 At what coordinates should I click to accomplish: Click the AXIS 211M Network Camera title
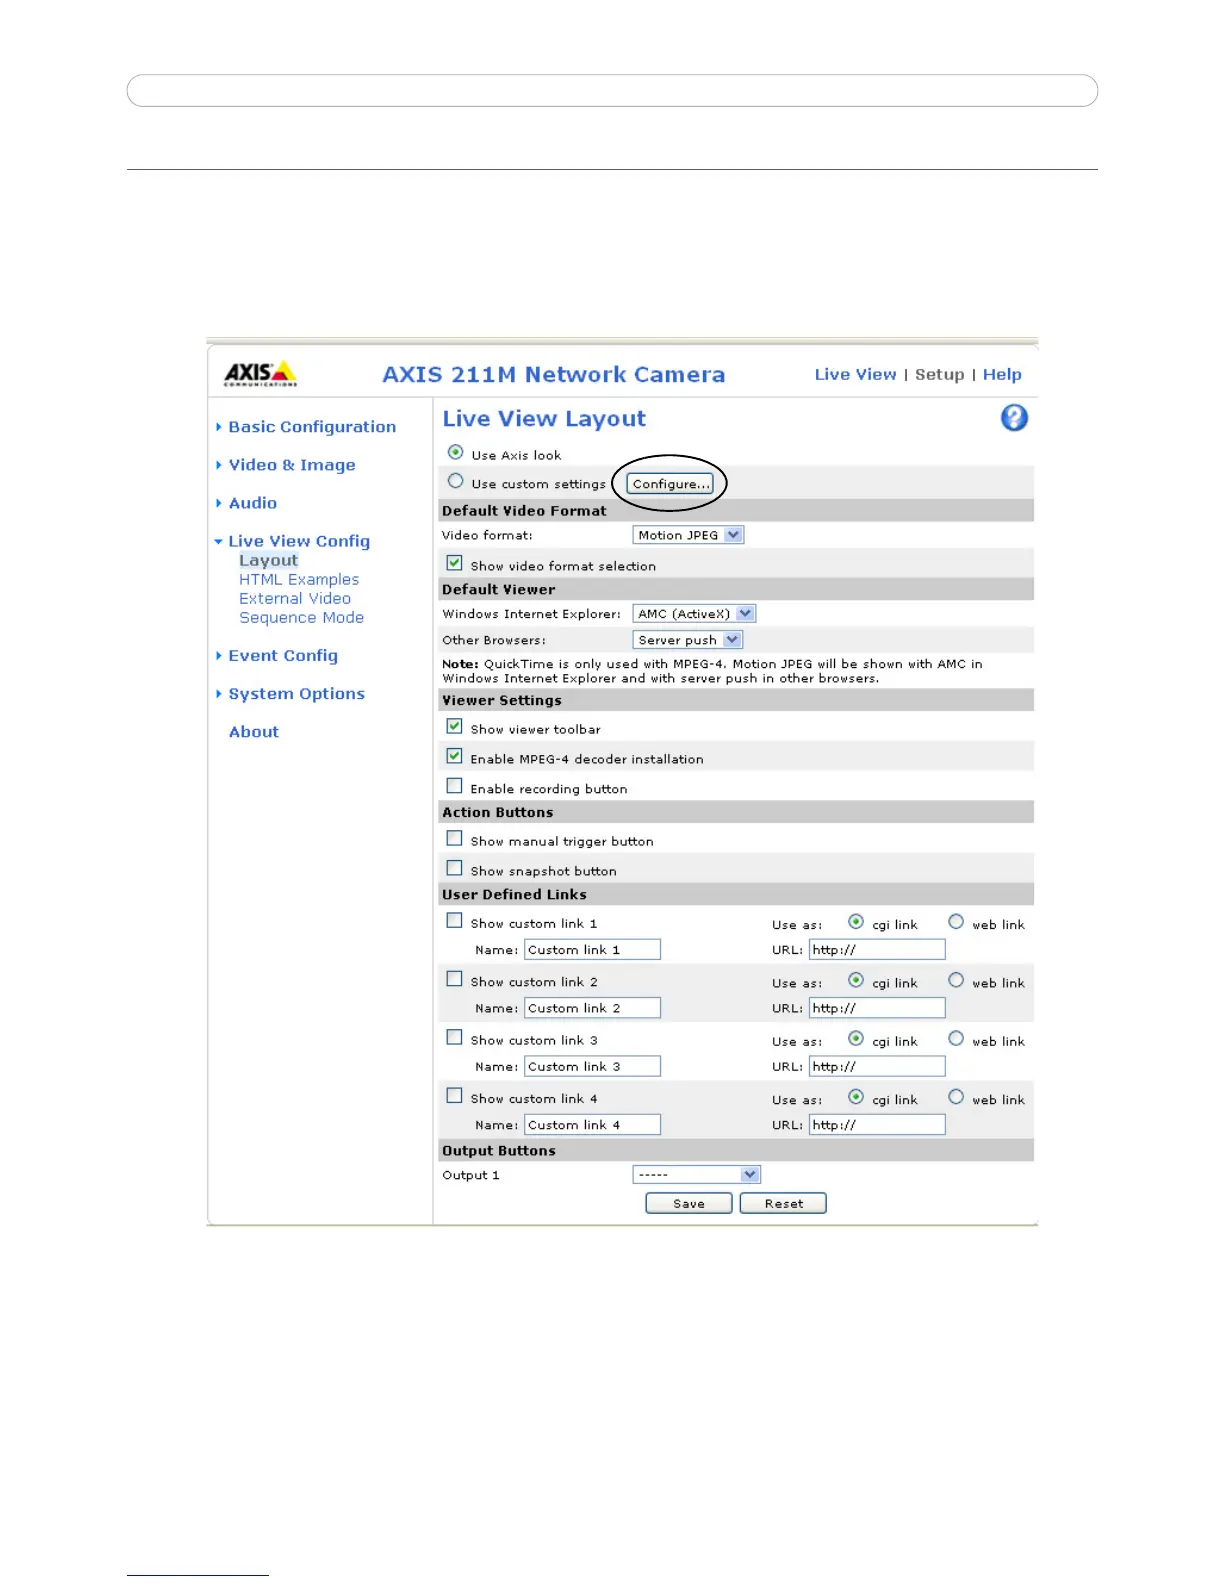554,375
